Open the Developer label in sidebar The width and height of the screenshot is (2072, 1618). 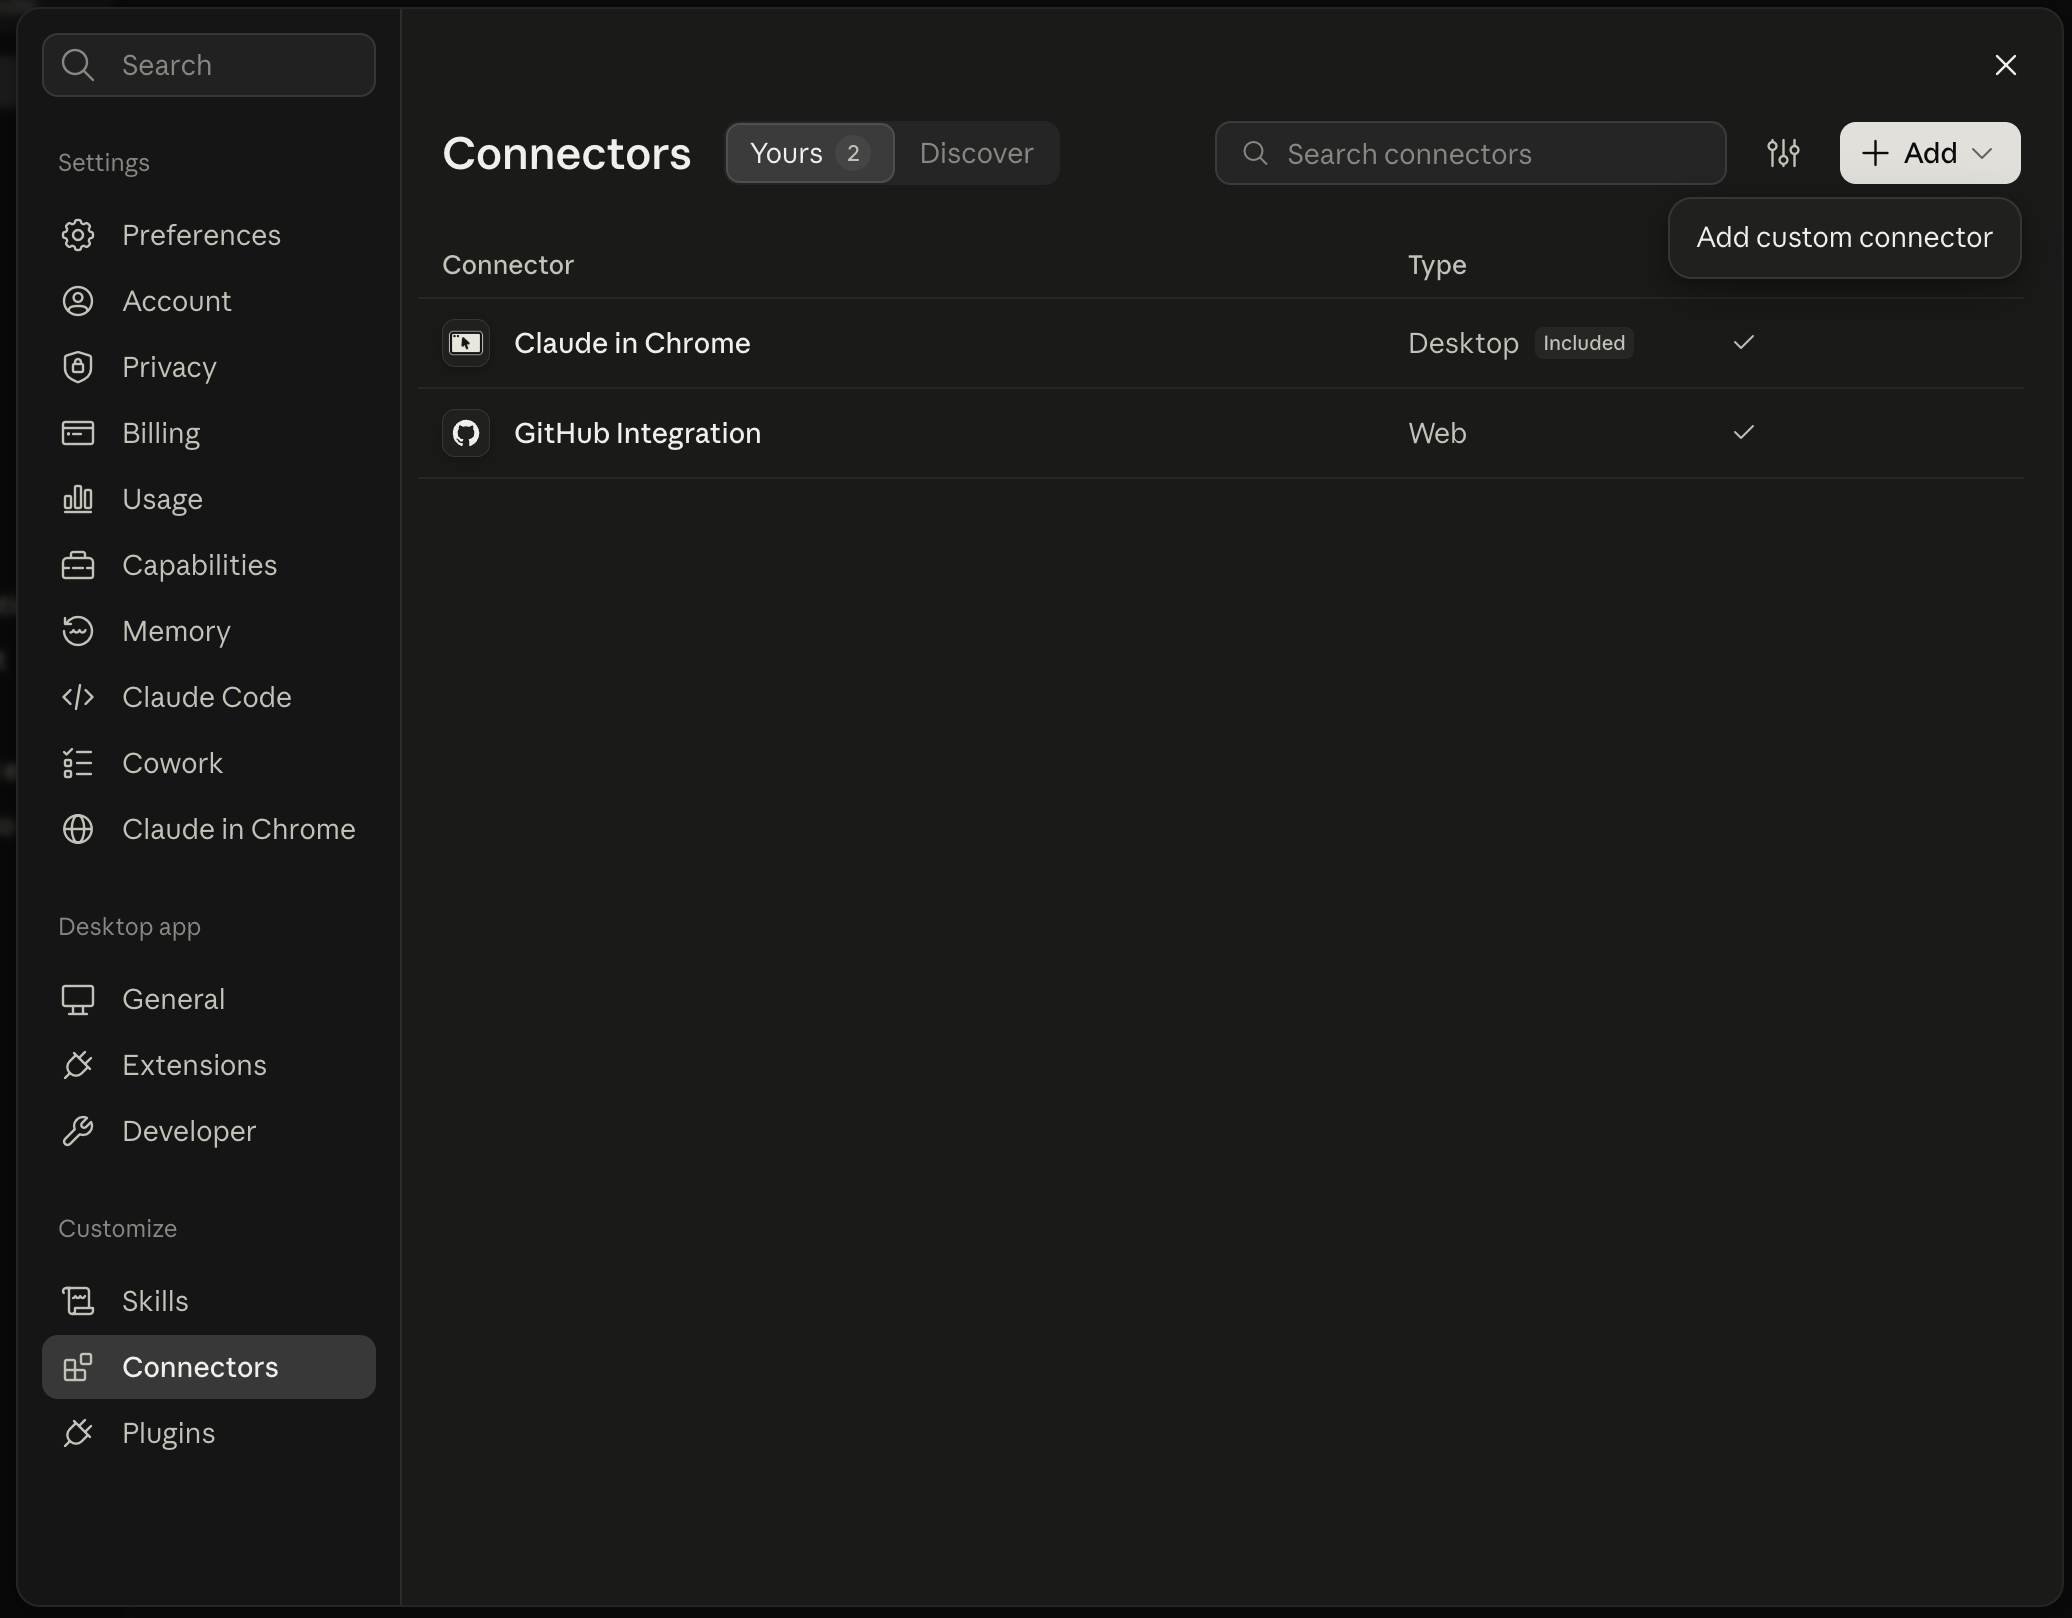pyautogui.click(x=189, y=1131)
